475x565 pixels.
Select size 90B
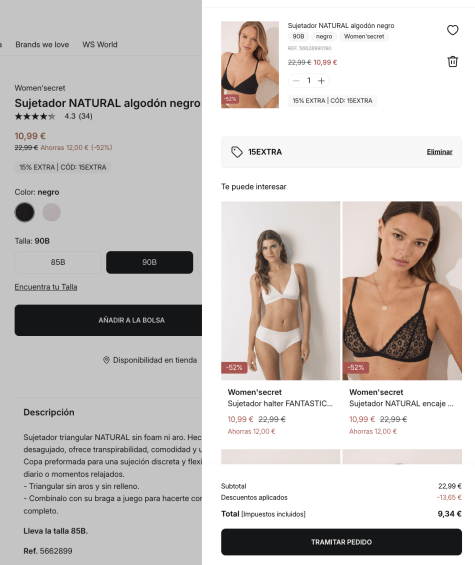click(150, 262)
